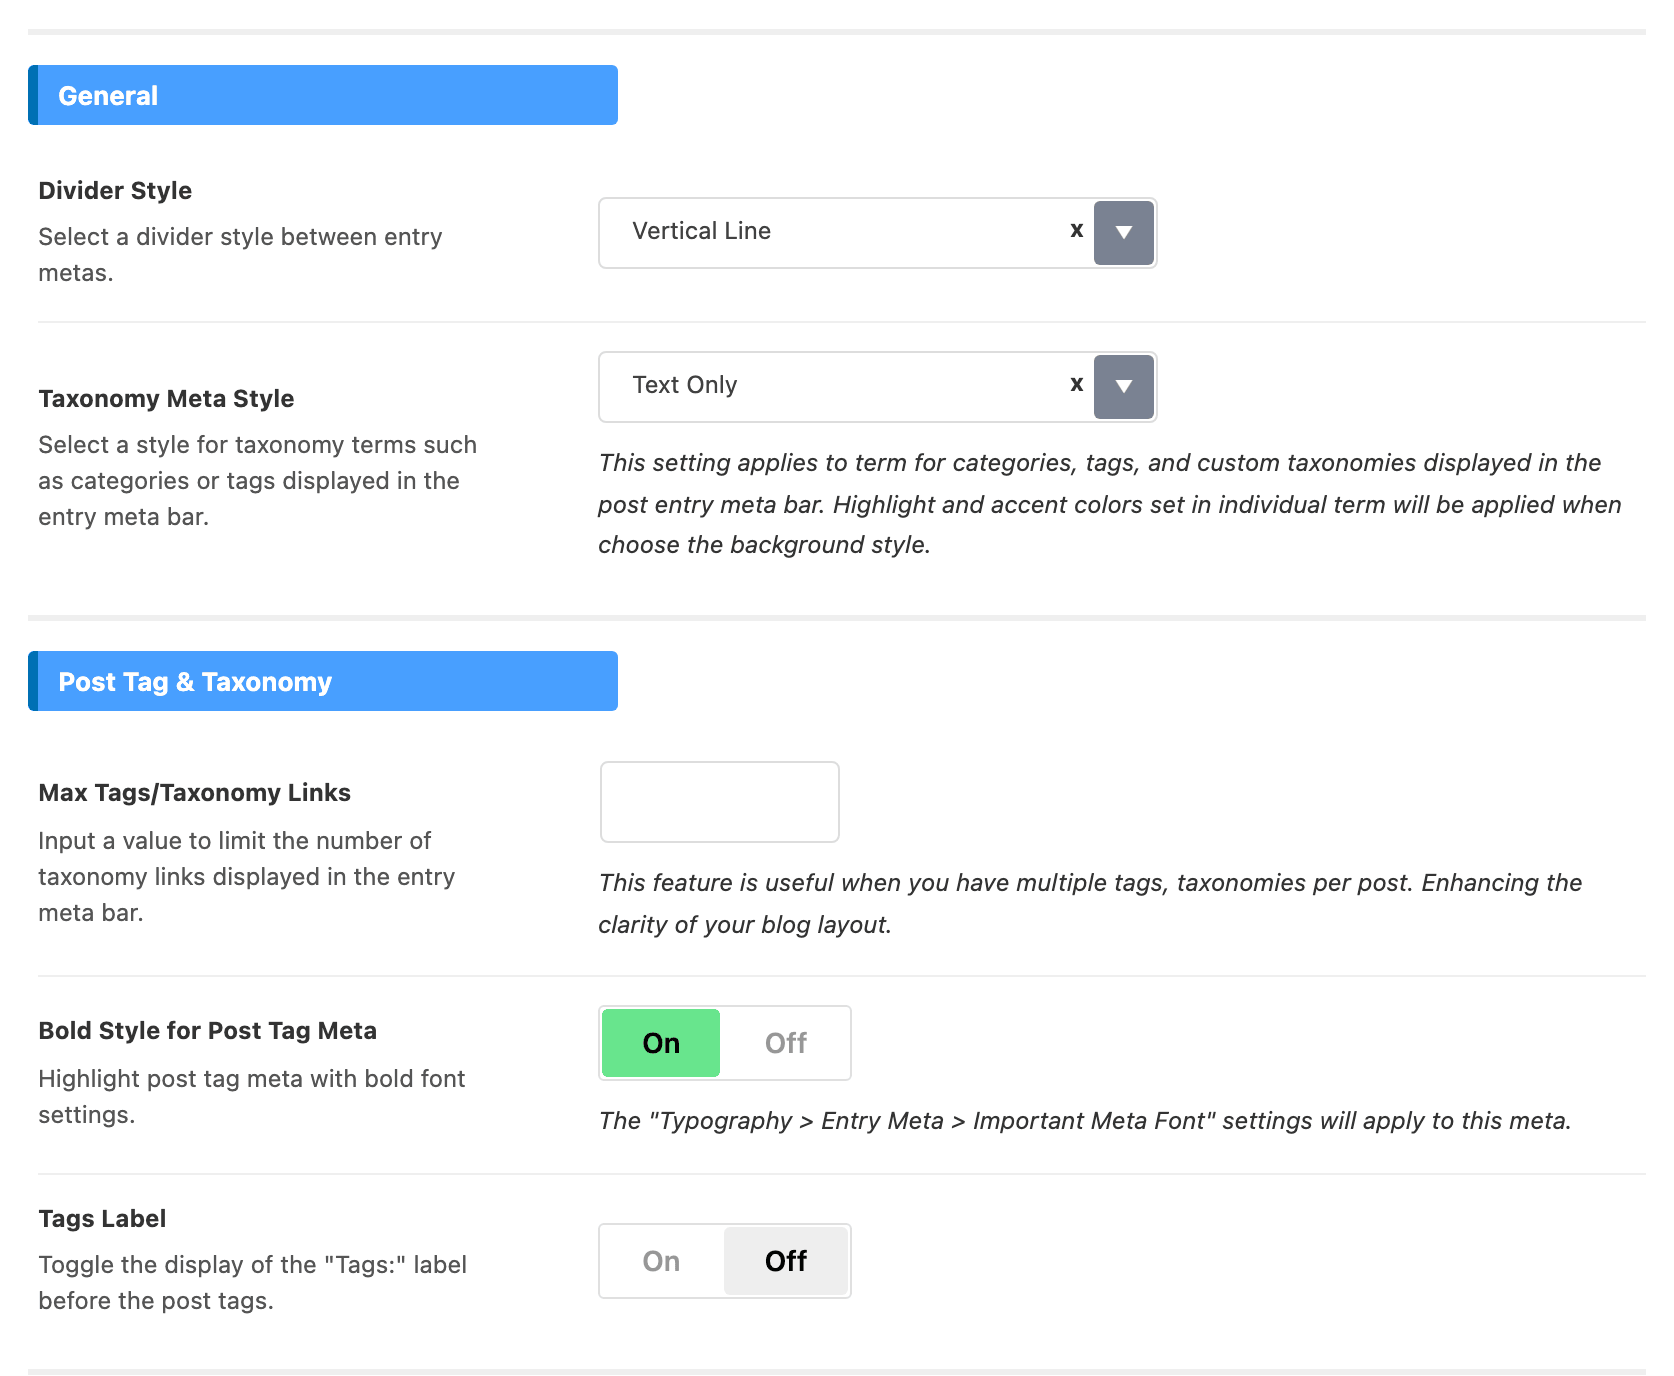The width and height of the screenshot is (1674, 1376).
Task: Click the Bold Style for Post Tag Meta label
Action: pos(207,1030)
